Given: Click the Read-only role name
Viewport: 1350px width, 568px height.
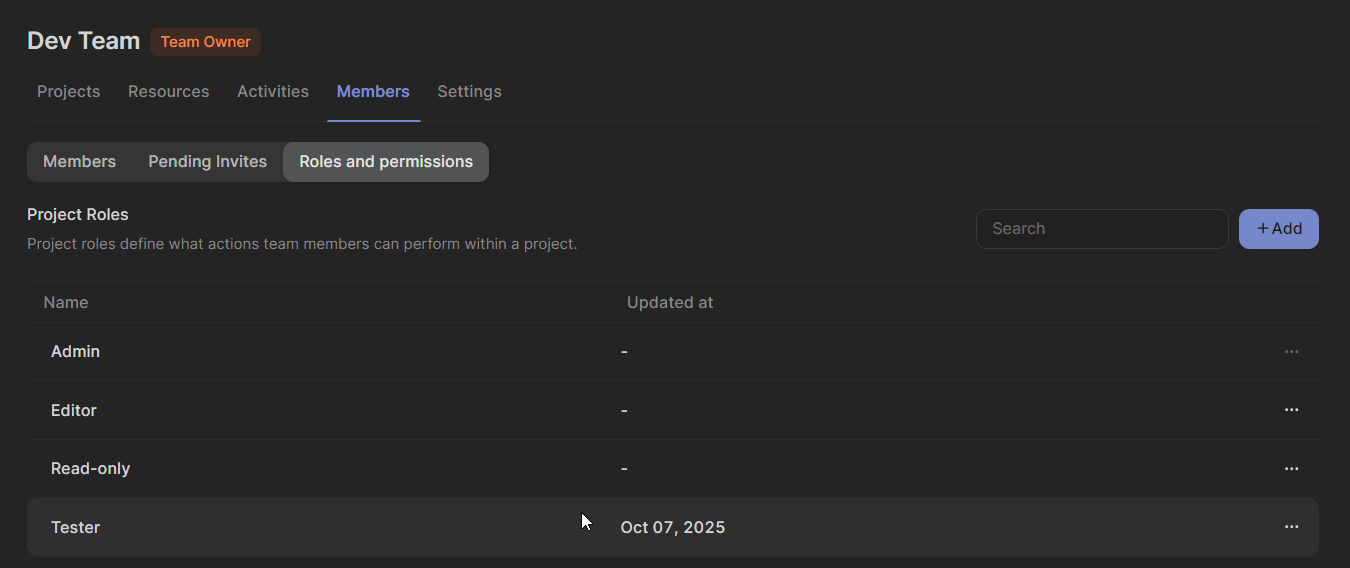Looking at the screenshot, I should coord(91,469).
